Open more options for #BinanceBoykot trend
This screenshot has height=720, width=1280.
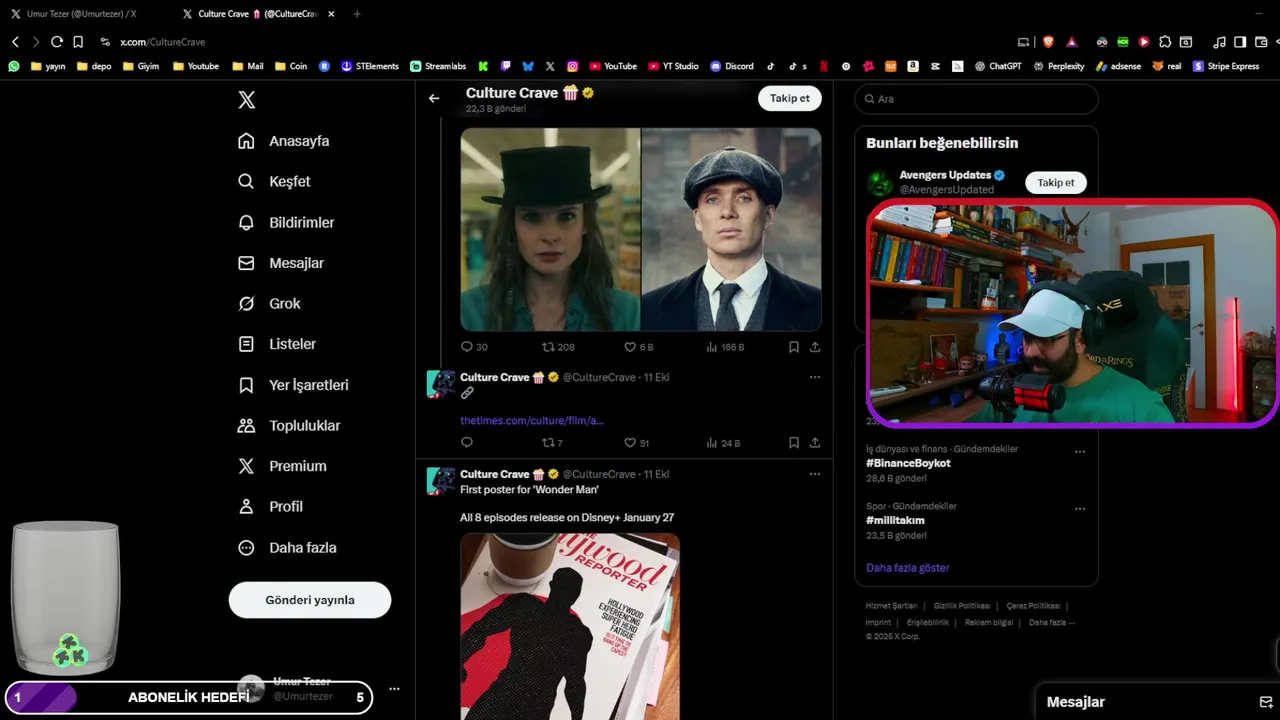[x=1080, y=452]
